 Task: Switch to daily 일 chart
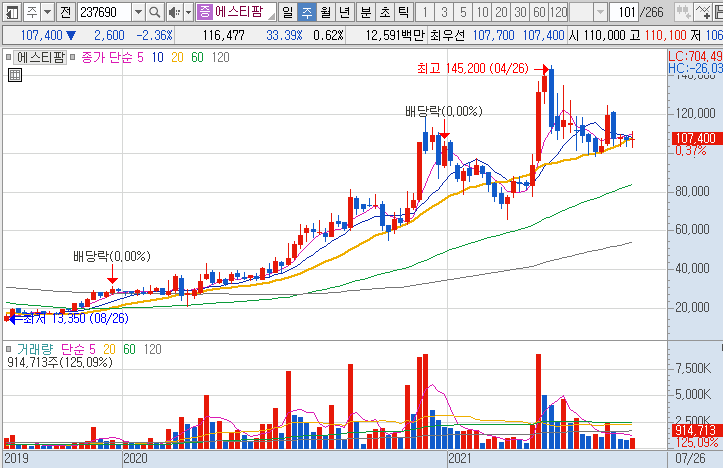click(x=288, y=12)
